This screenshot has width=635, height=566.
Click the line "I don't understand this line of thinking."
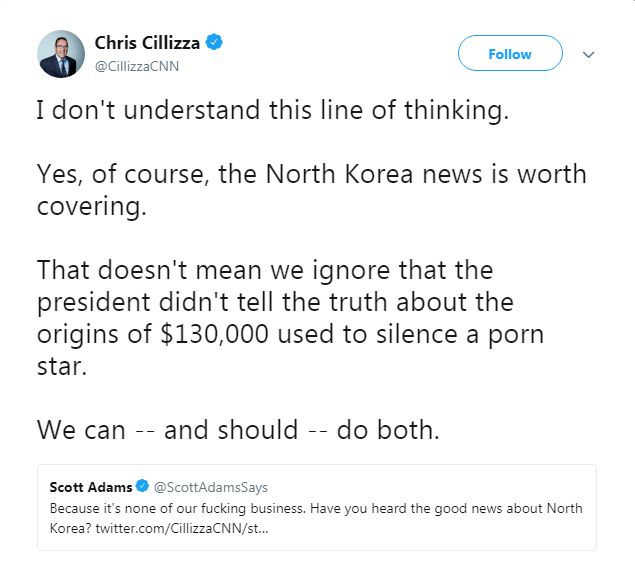pyautogui.click(x=272, y=111)
